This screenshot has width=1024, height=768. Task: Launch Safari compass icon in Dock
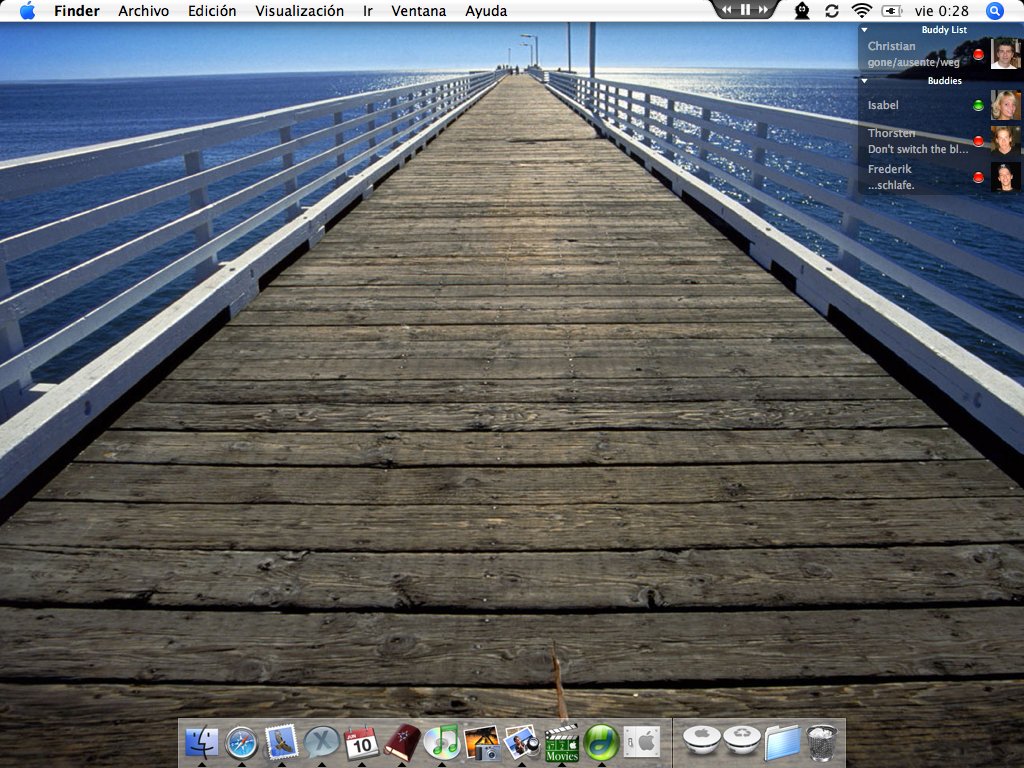click(x=242, y=743)
